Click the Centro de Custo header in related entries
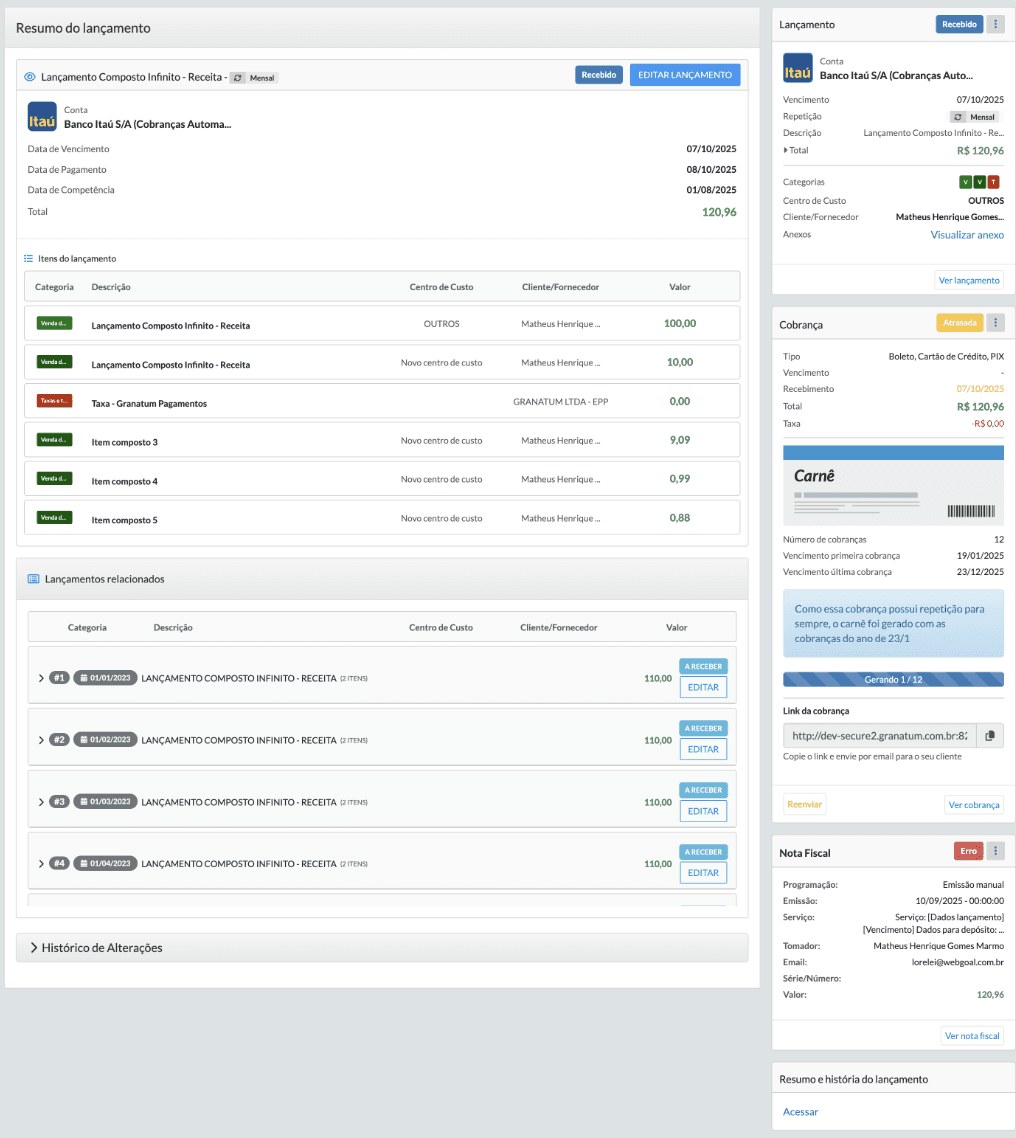The width and height of the screenshot is (1016, 1138). (x=441, y=628)
